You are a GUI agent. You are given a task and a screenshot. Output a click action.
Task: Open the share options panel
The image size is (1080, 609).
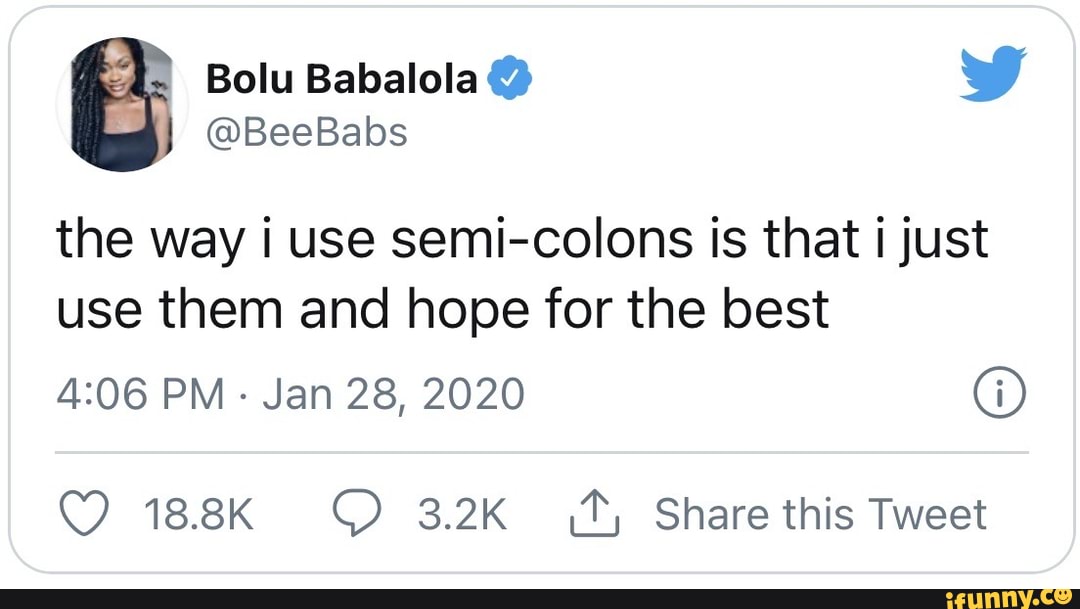click(x=594, y=513)
